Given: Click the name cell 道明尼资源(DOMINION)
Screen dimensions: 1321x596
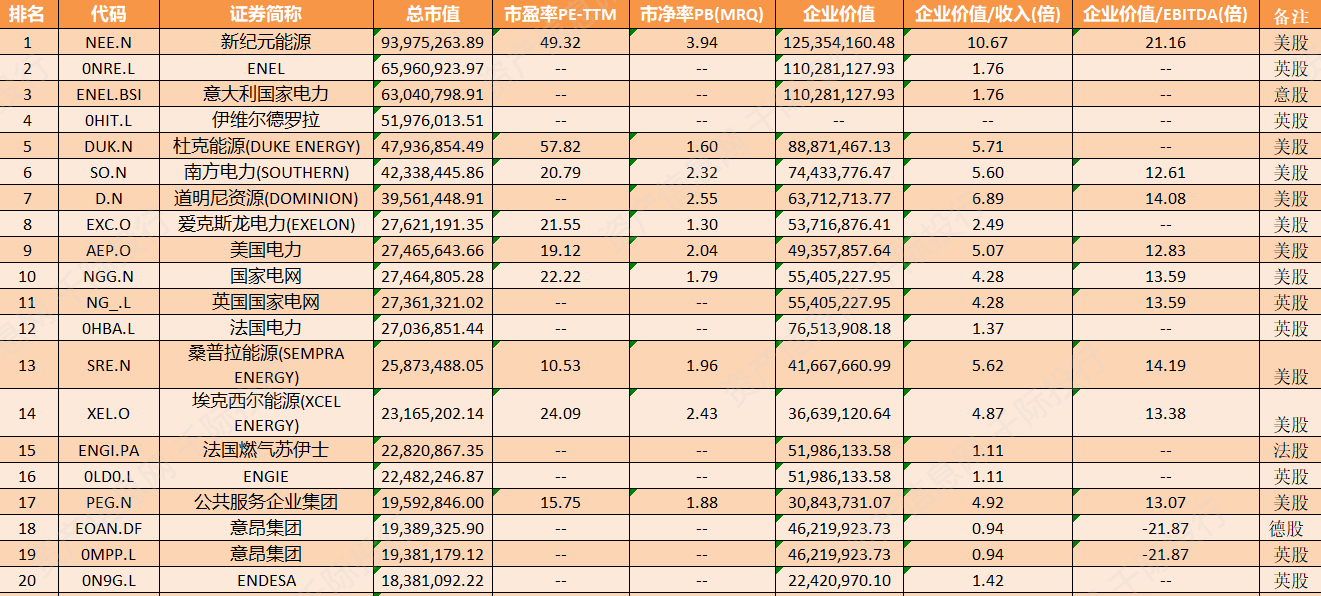Looking at the screenshot, I should pos(265,198).
